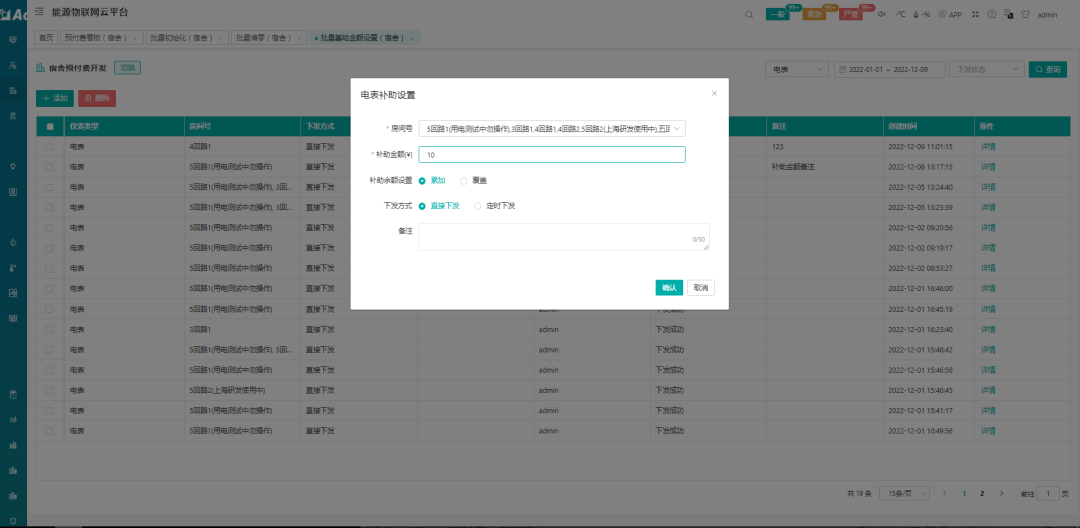Open the orange 紧急 alarm badge
Viewport: 1080px width, 528px height.
tap(814, 14)
